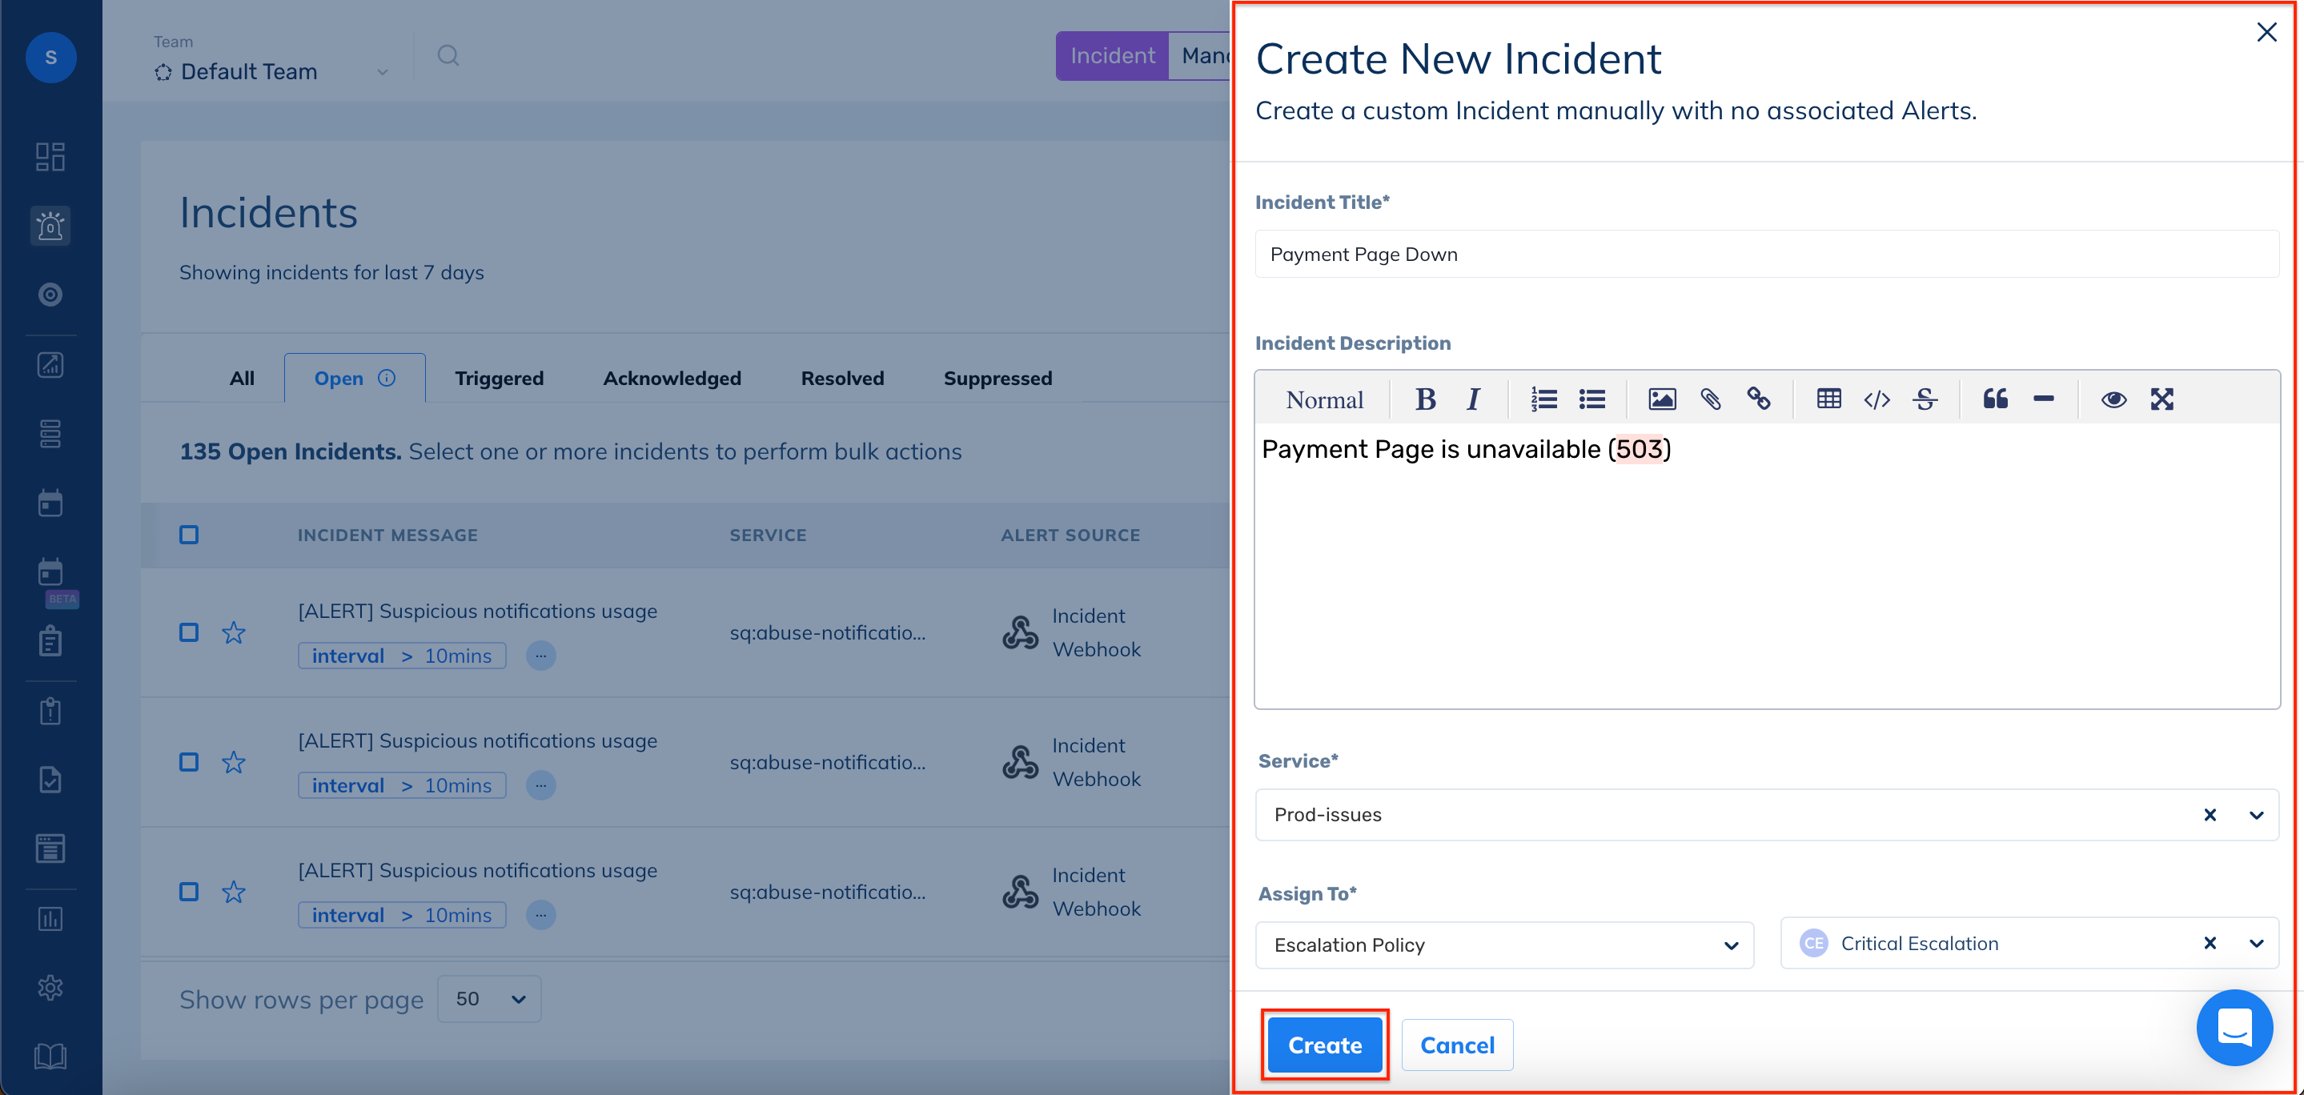The height and width of the screenshot is (1095, 2304).
Task: Expand the Service dropdown arrow
Action: coord(2256,815)
